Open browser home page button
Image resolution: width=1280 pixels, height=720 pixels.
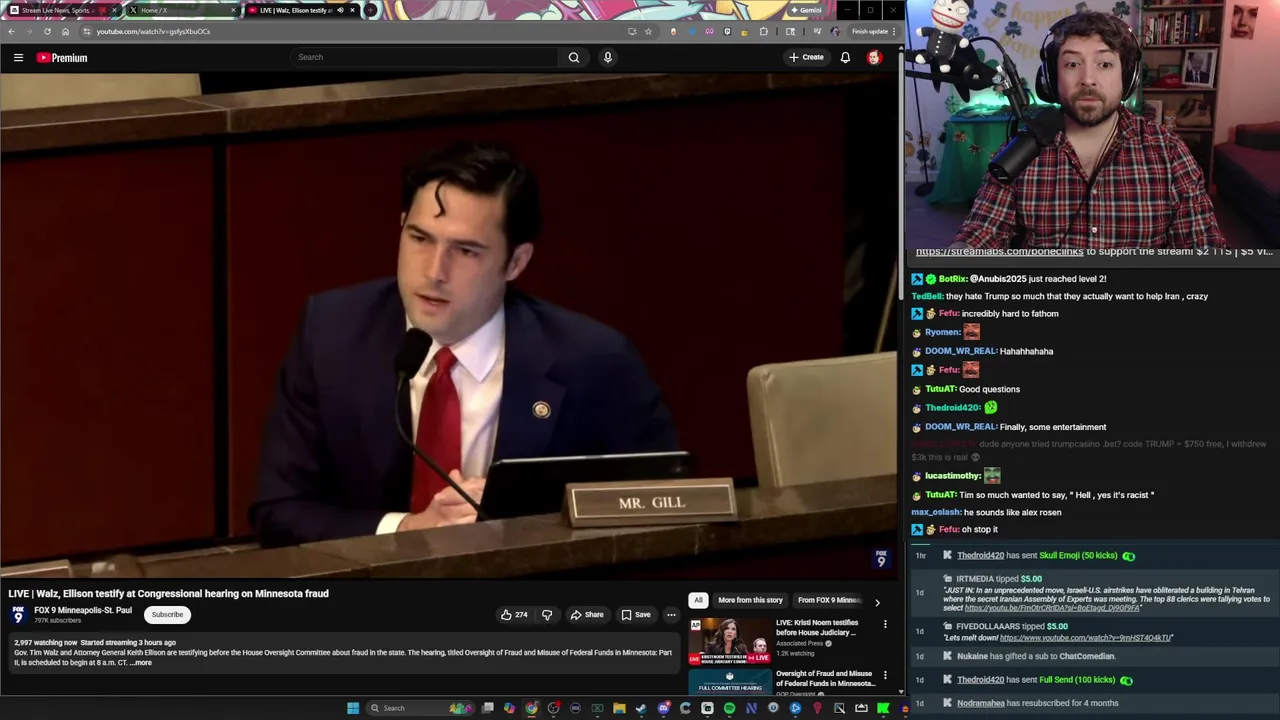tap(66, 31)
